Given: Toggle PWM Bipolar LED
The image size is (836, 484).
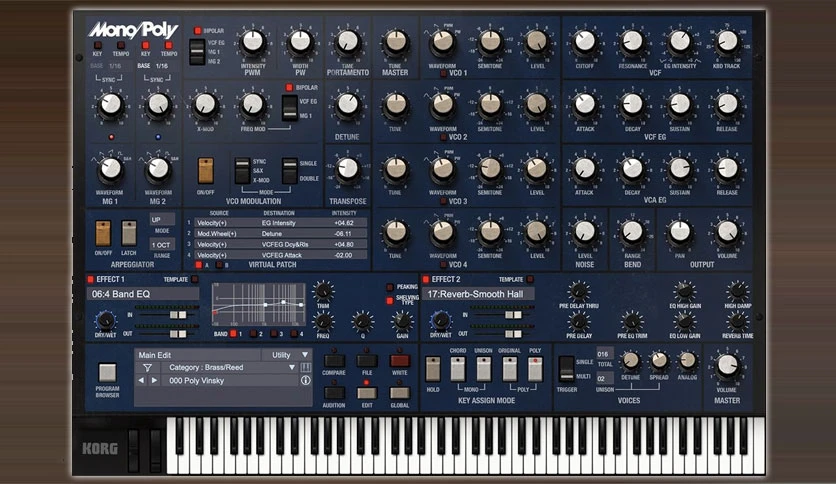Looking at the screenshot, I should pos(198,31).
